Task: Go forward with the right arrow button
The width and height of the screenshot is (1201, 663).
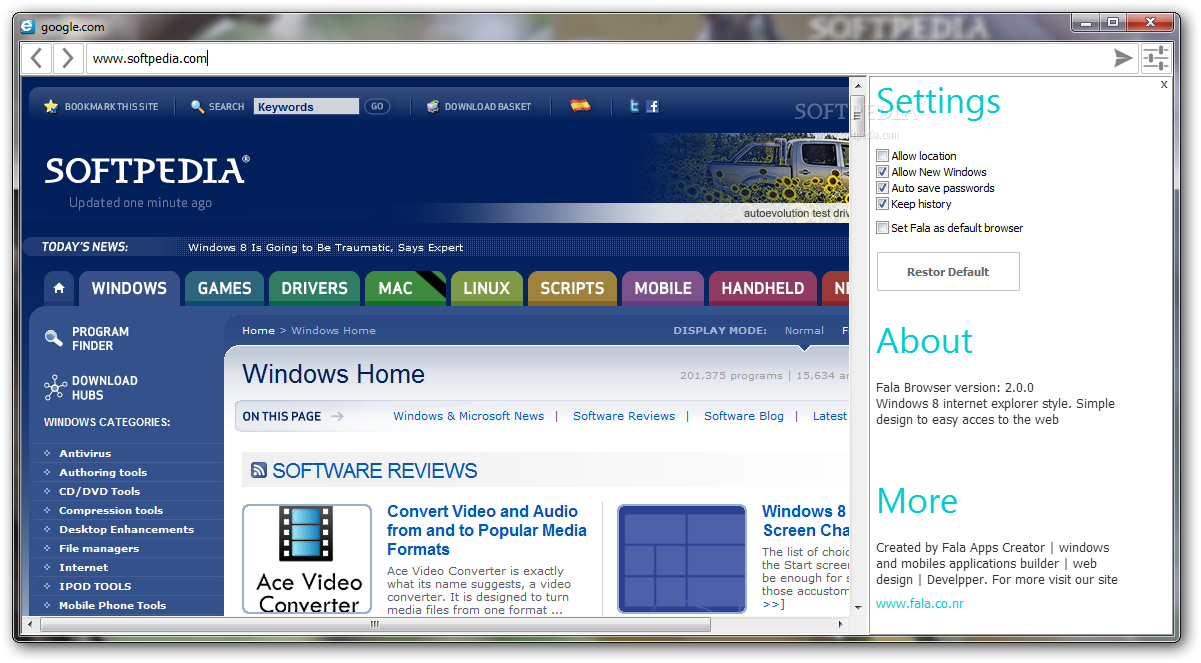Action: click(x=67, y=58)
